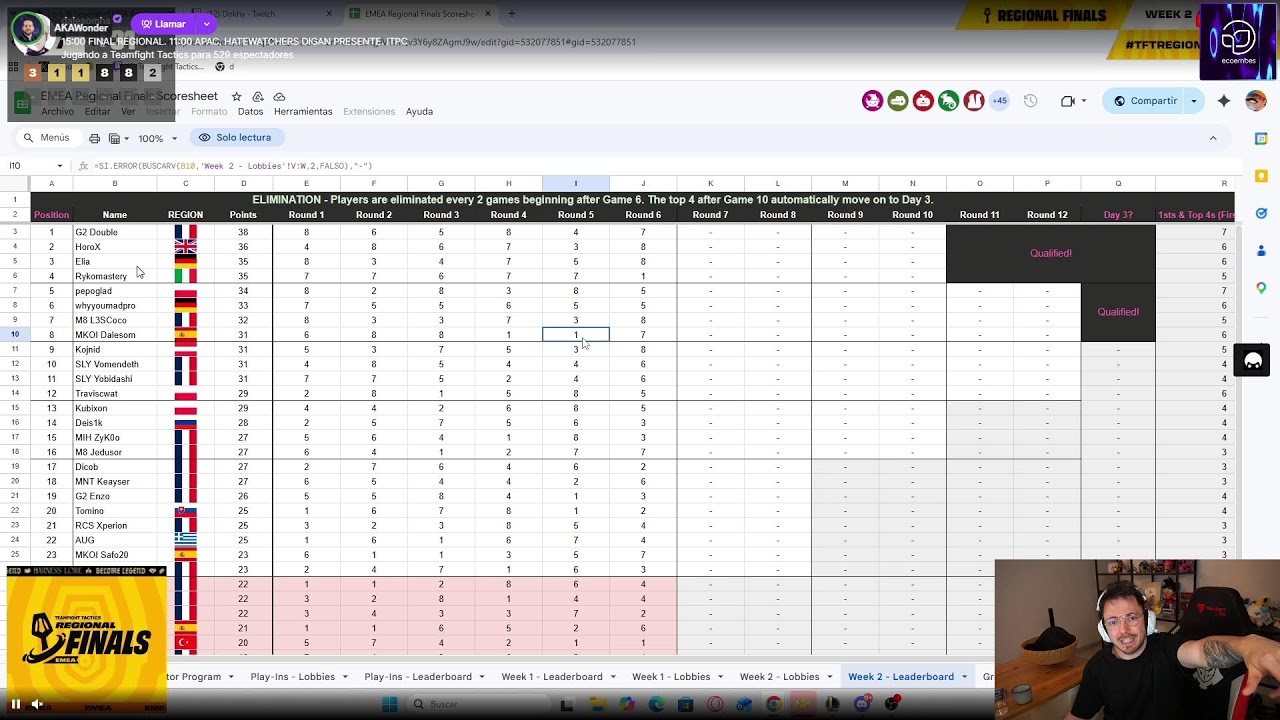Open a new browser tab with plus button
1280x720 pixels.
coord(511,14)
